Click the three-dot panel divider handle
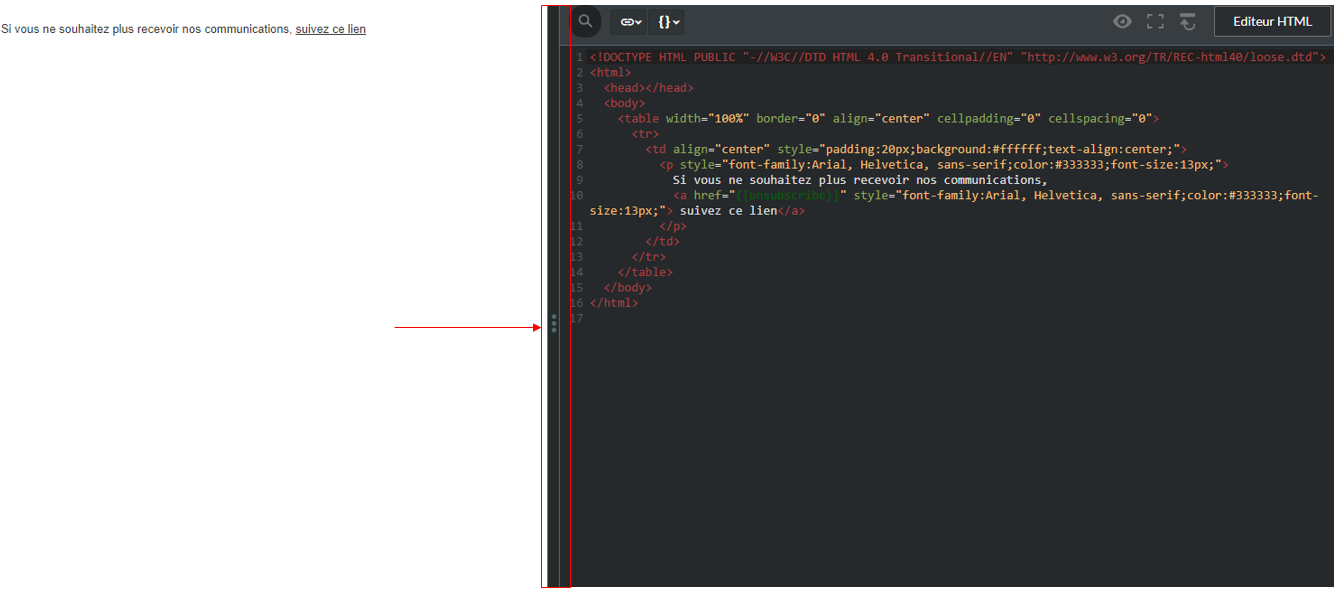This screenshot has width=1334, height=589. pyautogui.click(x=554, y=324)
